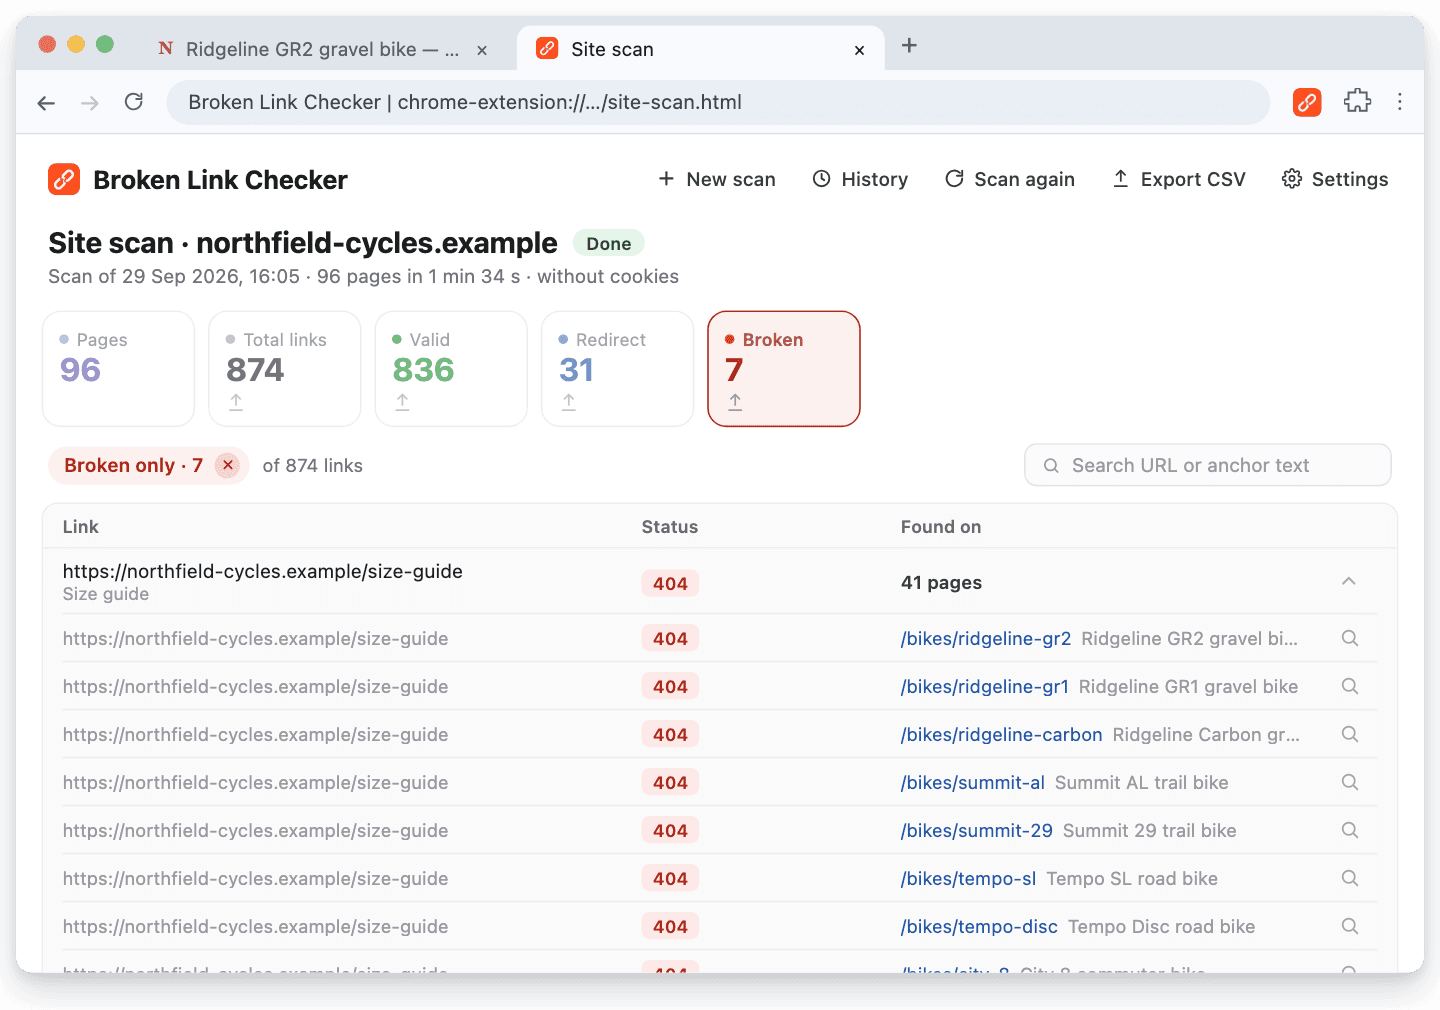The width and height of the screenshot is (1440, 1010).
Task: Inspect the ridgeline-gr2 row magnifier icon
Action: (x=1350, y=638)
